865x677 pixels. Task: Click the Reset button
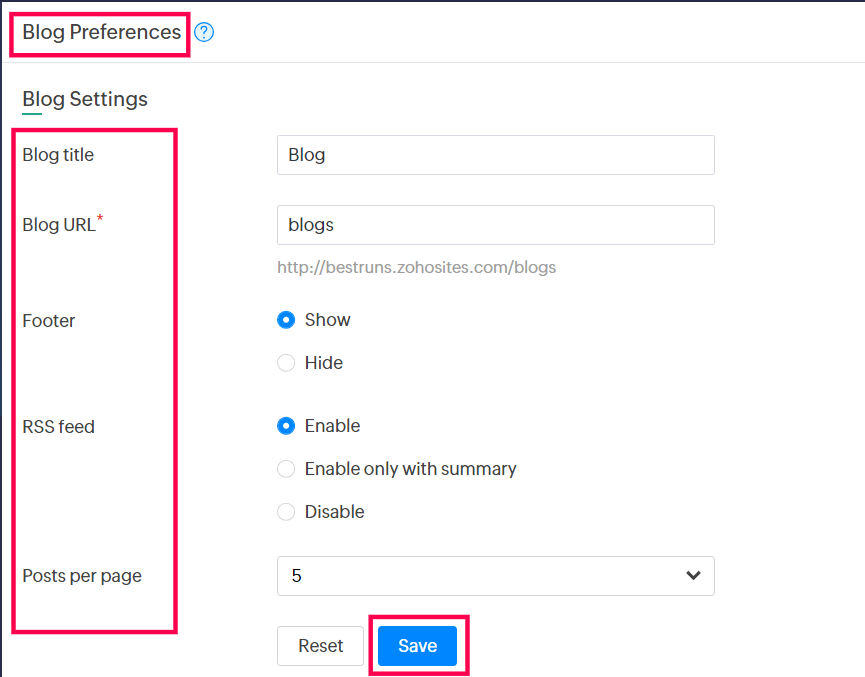coord(320,646)
